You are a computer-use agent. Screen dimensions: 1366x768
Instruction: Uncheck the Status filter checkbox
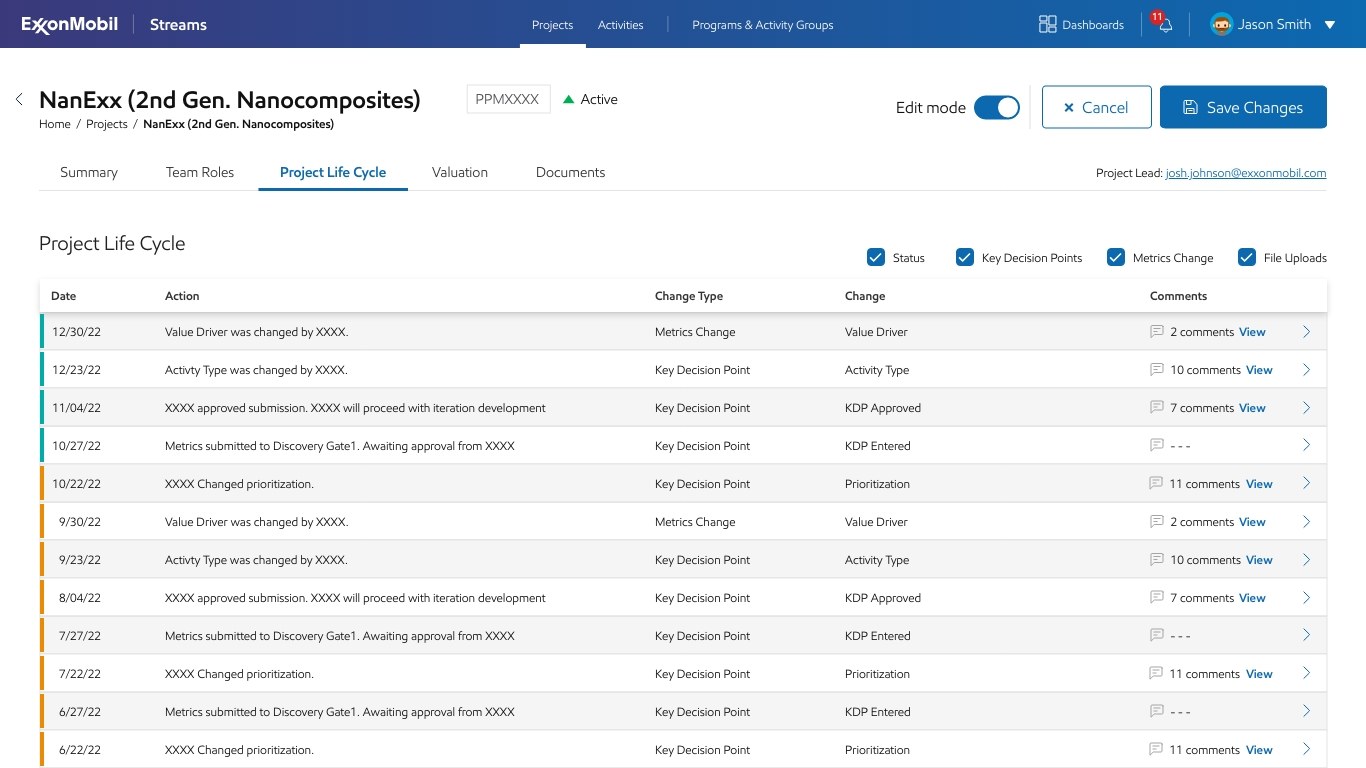pos(876,257)
